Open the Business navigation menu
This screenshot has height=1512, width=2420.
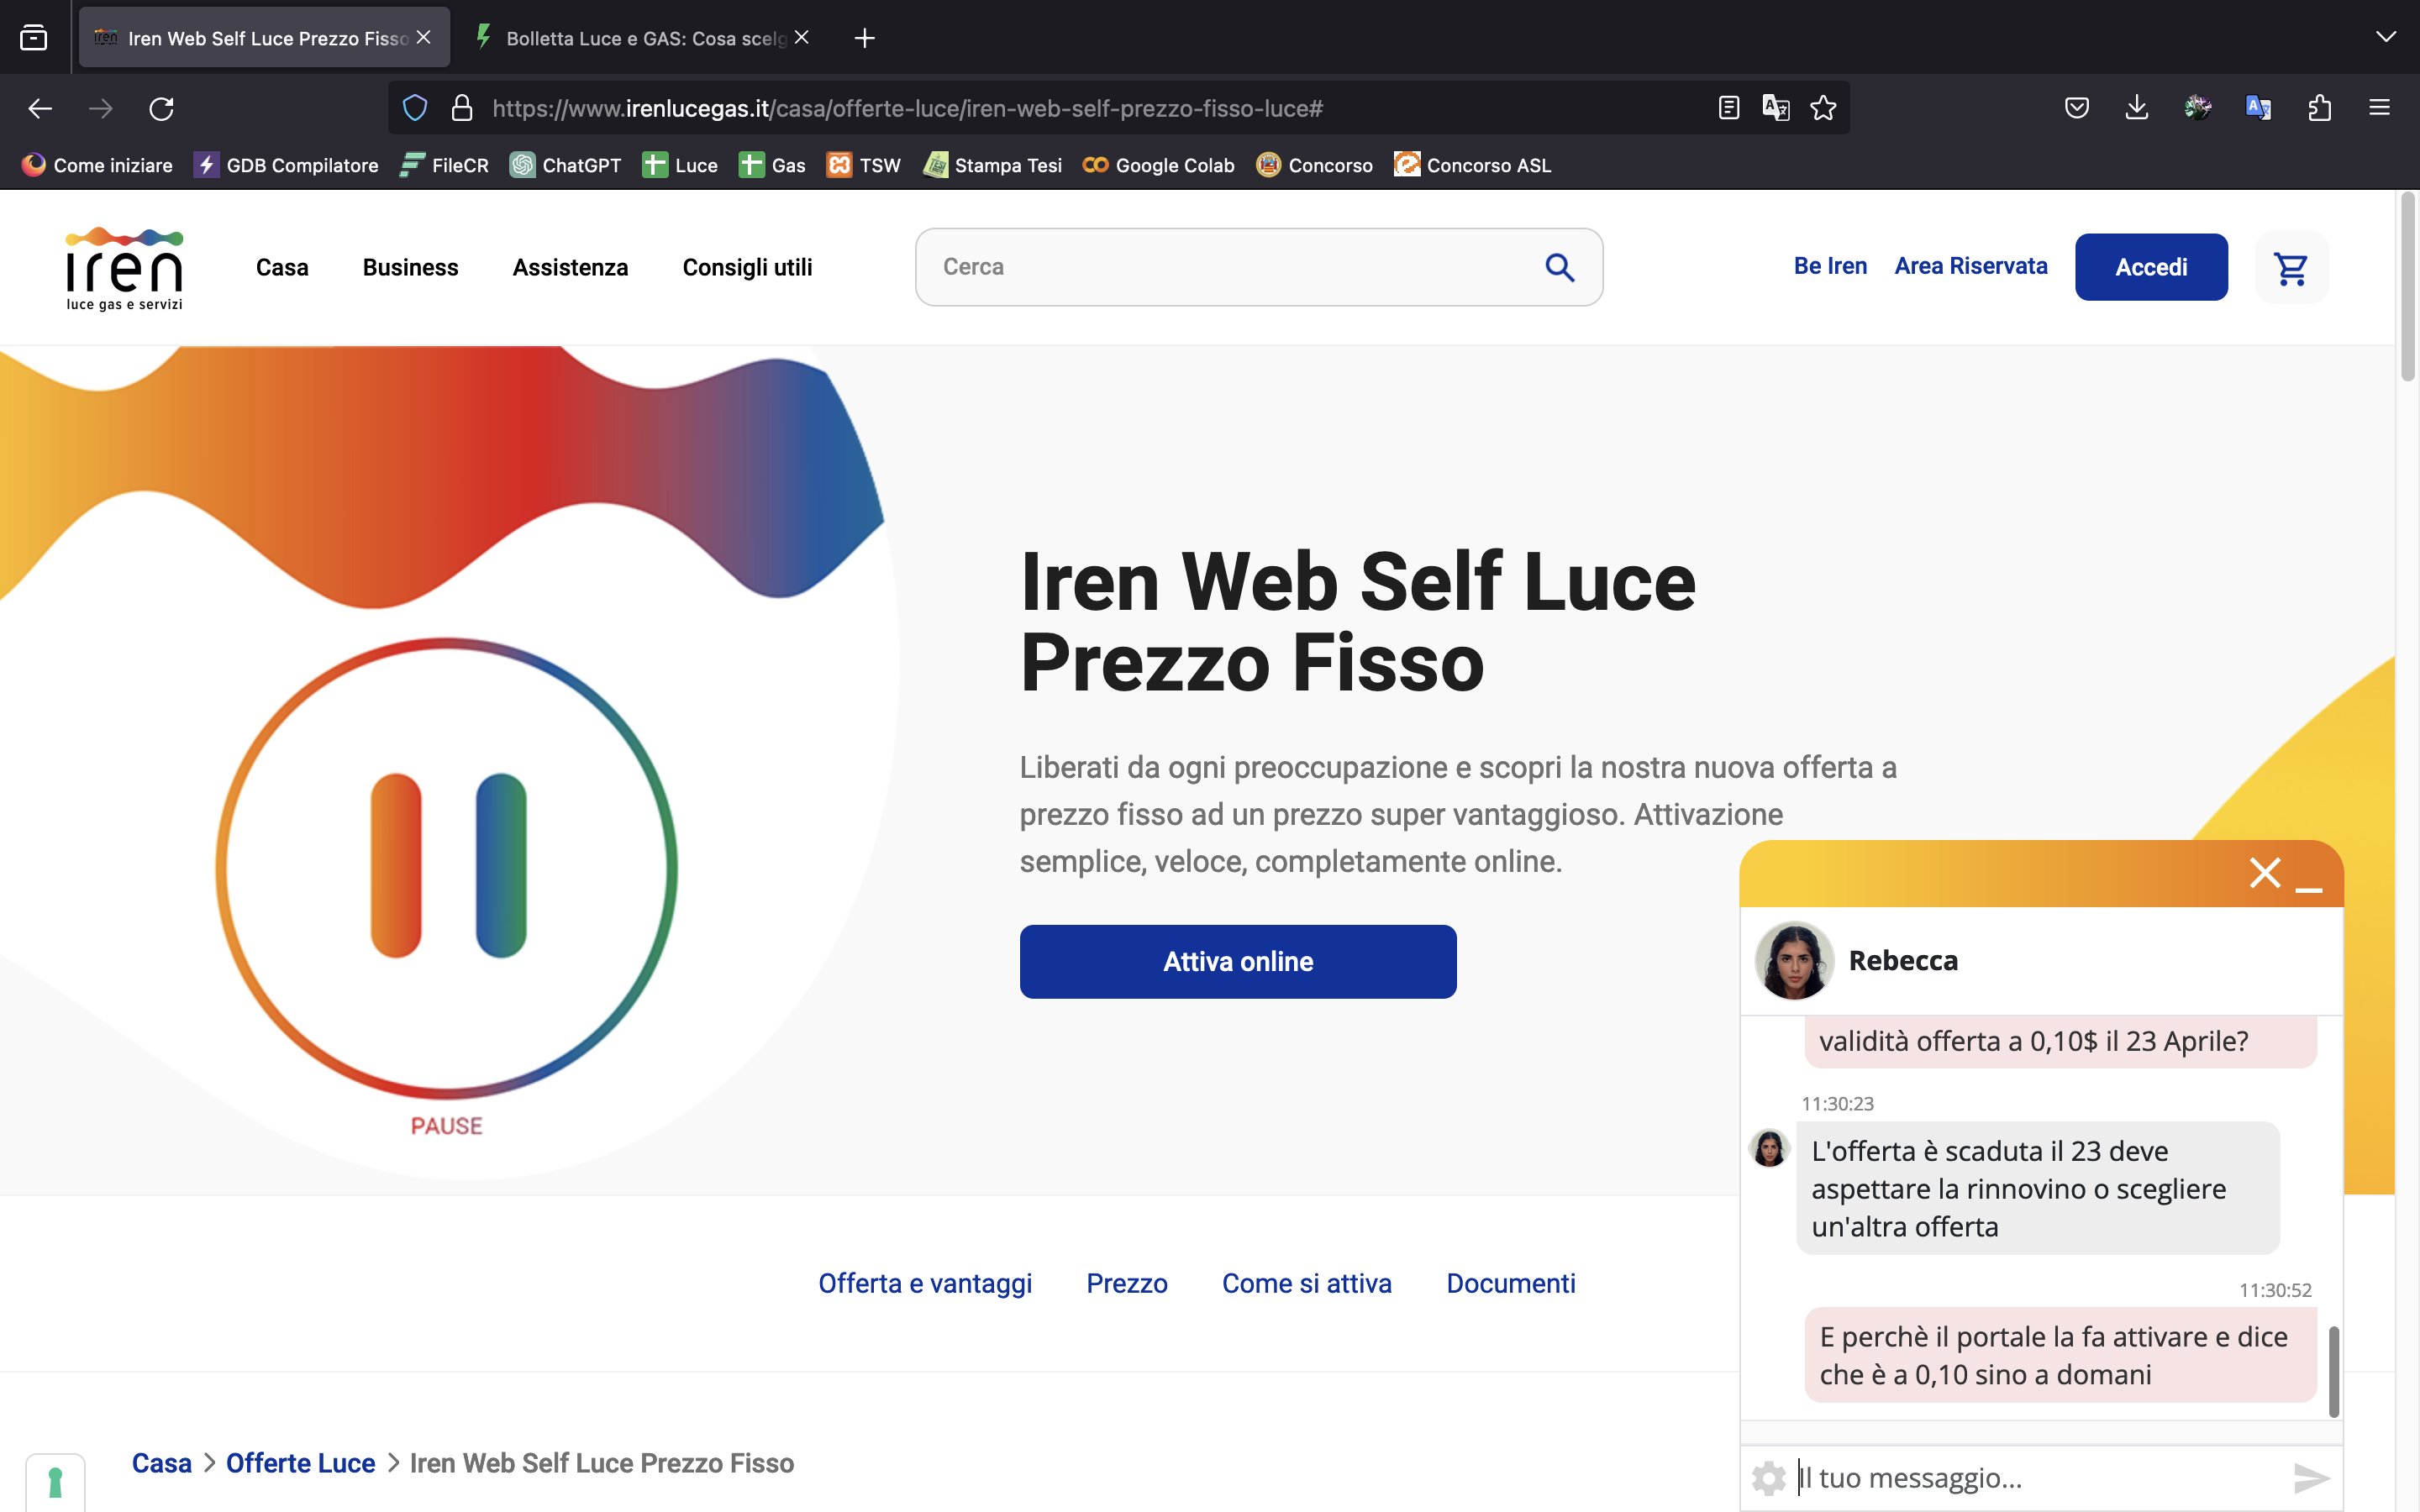point(410,267)
